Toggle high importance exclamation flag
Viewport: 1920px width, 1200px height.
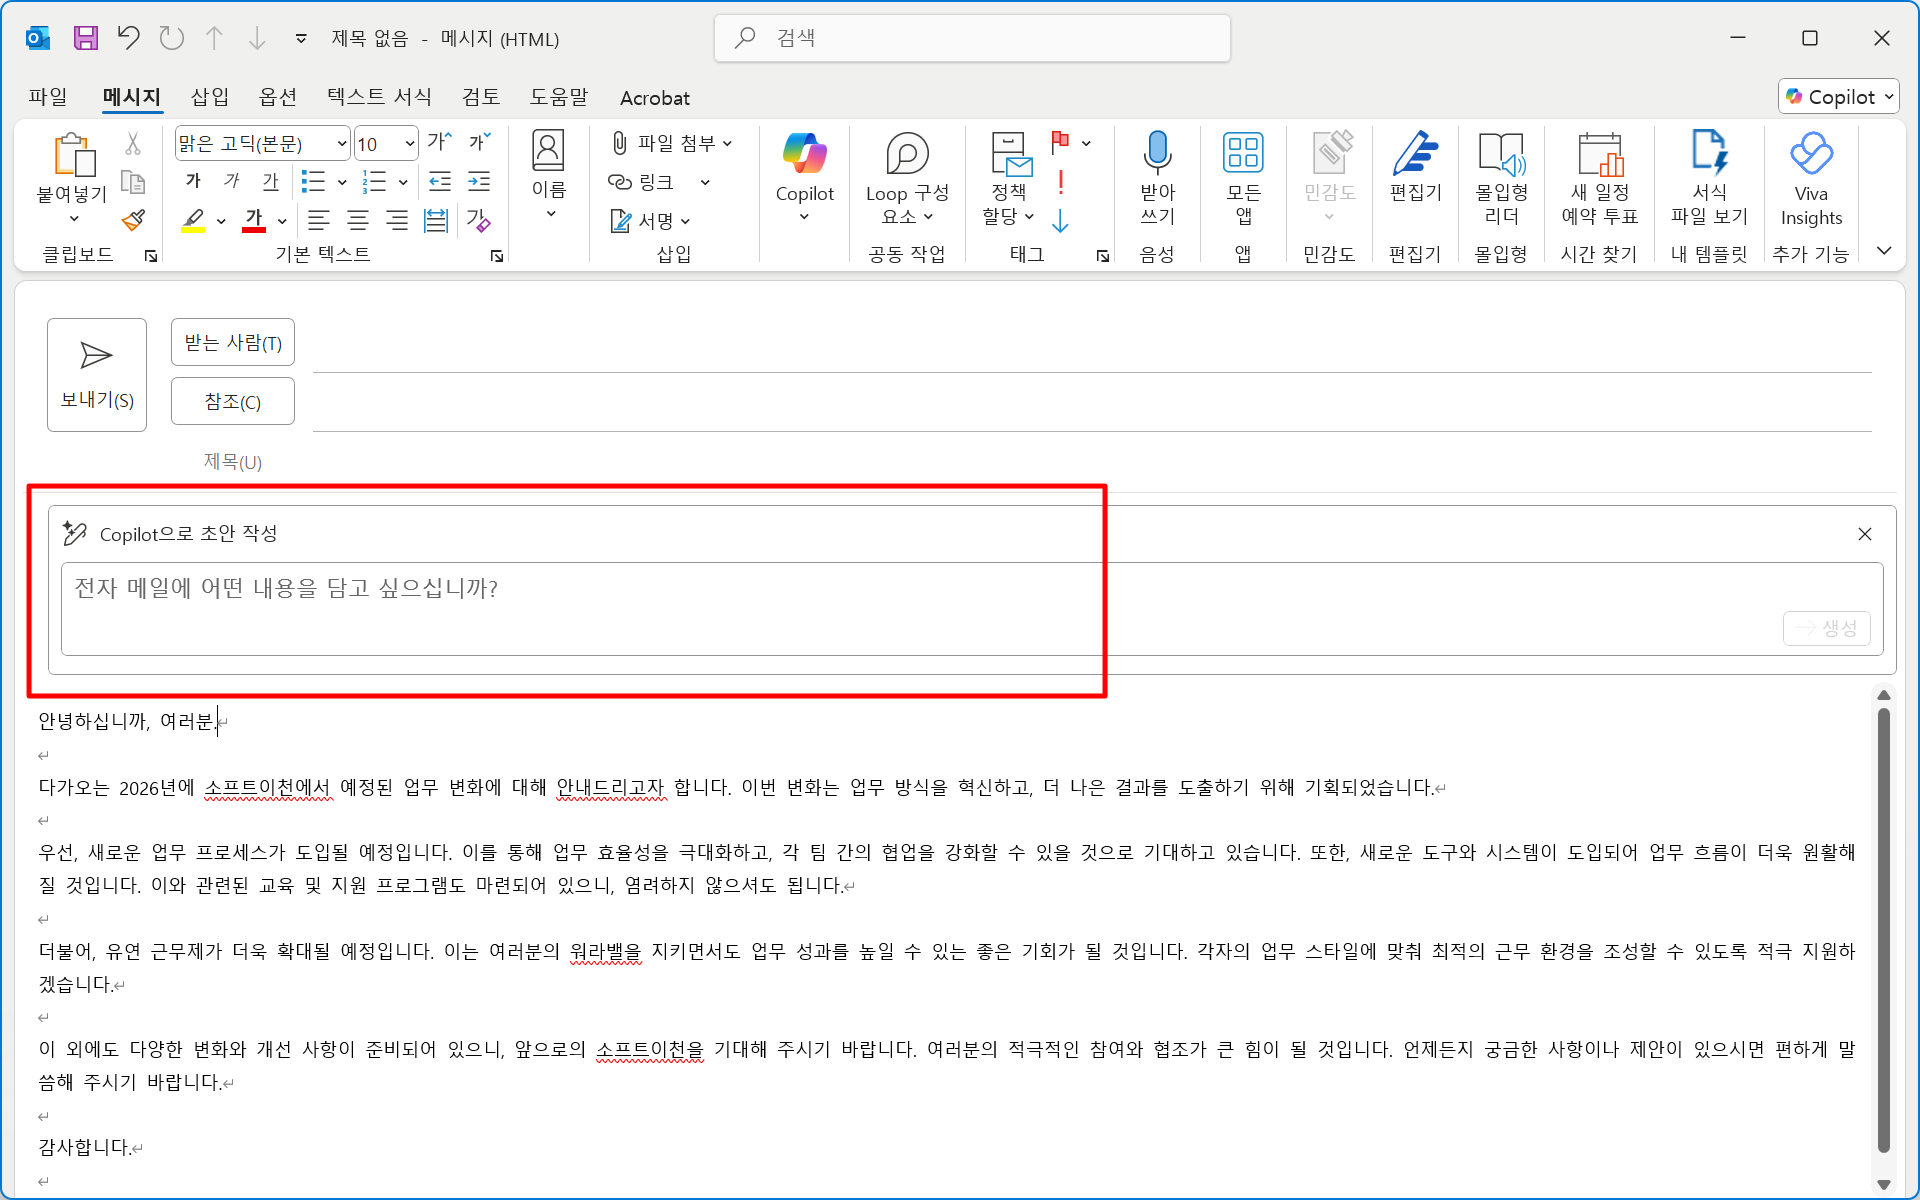tap(1060, 182)
